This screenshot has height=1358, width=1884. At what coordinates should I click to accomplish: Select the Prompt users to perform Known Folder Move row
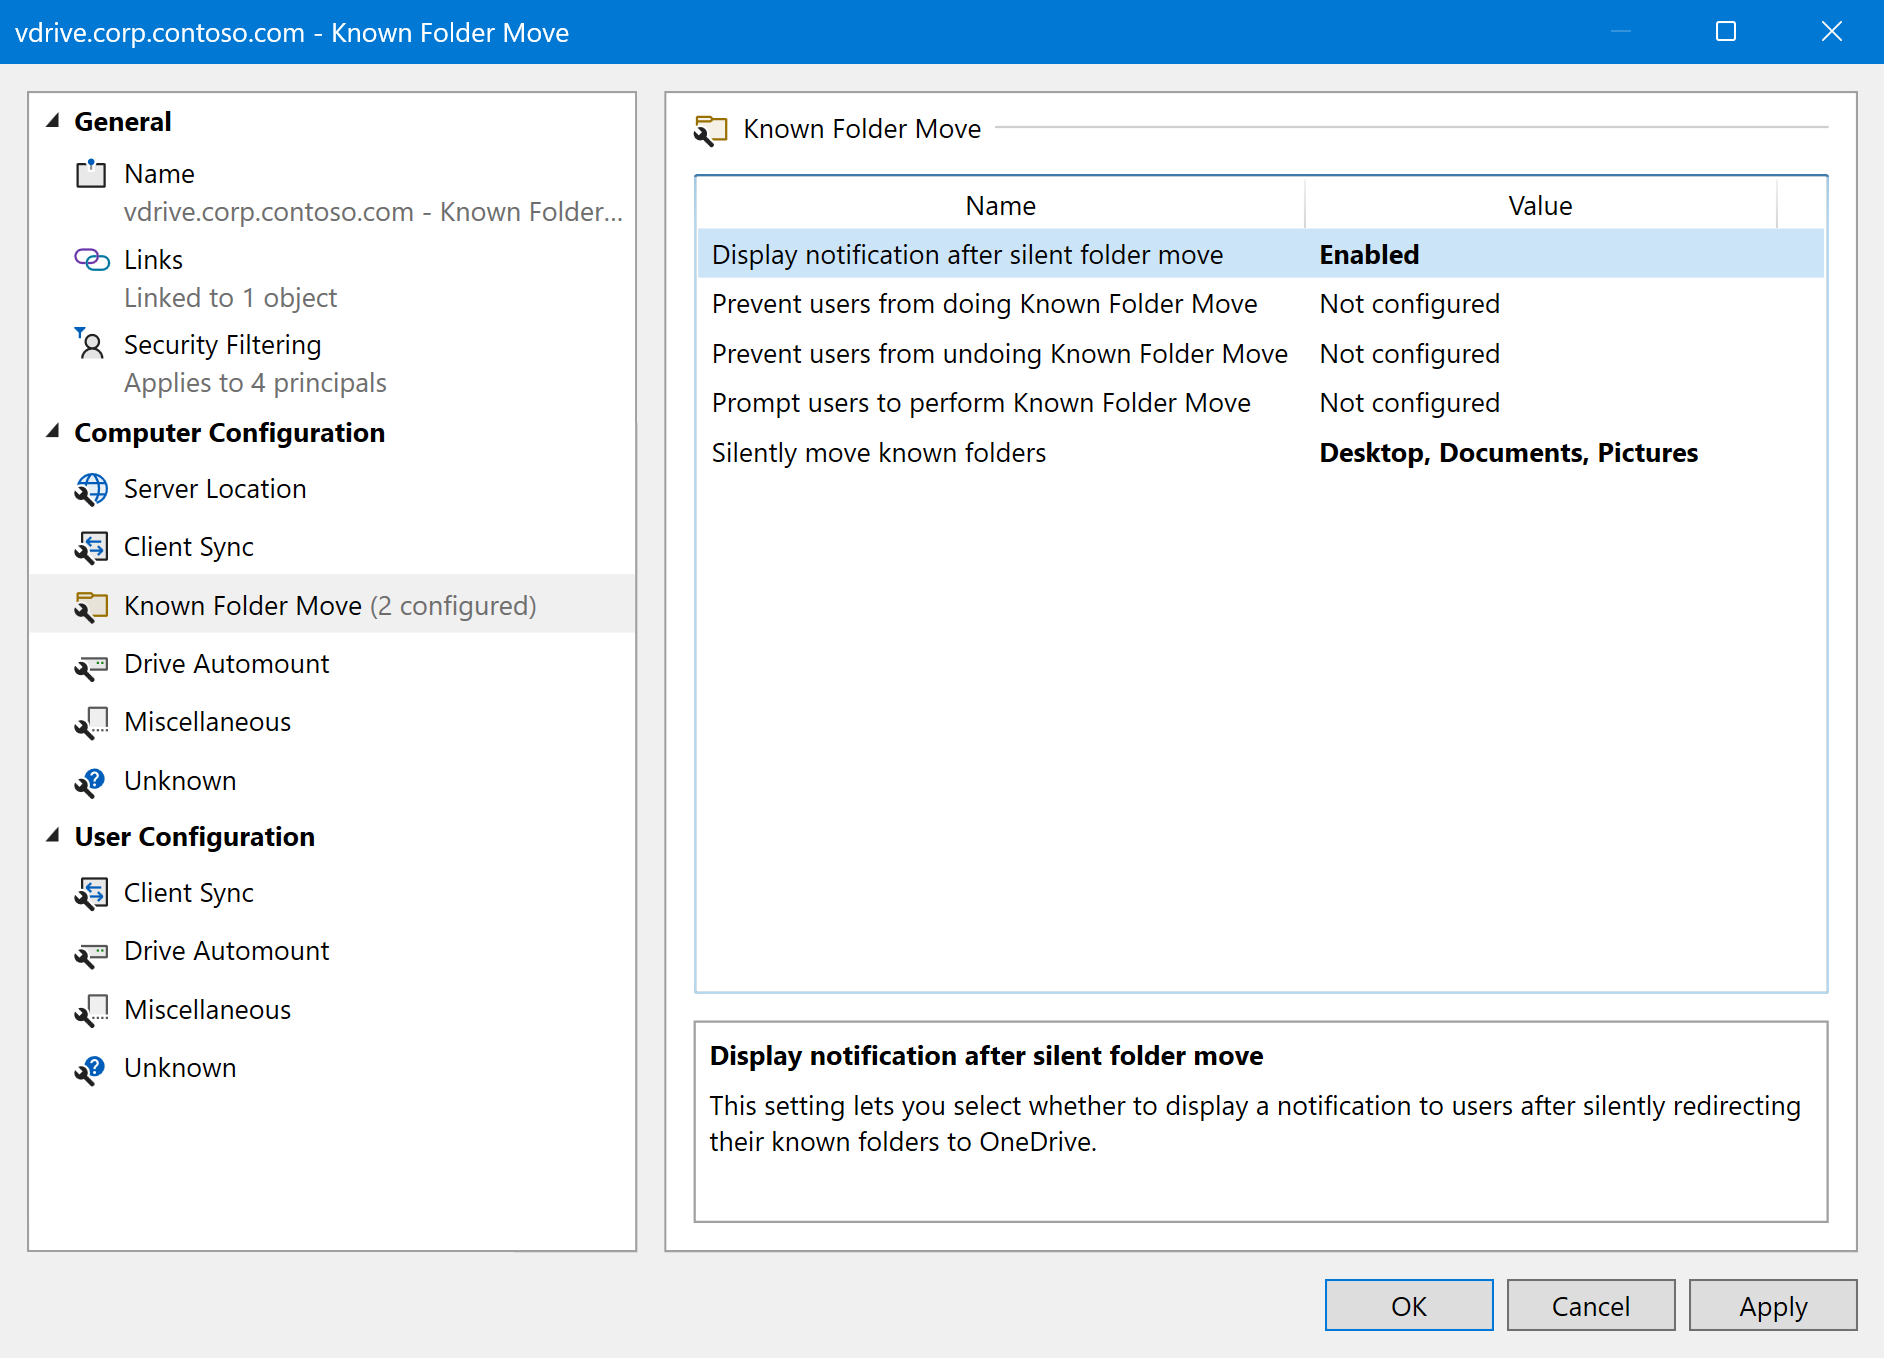pos(1000,402)
